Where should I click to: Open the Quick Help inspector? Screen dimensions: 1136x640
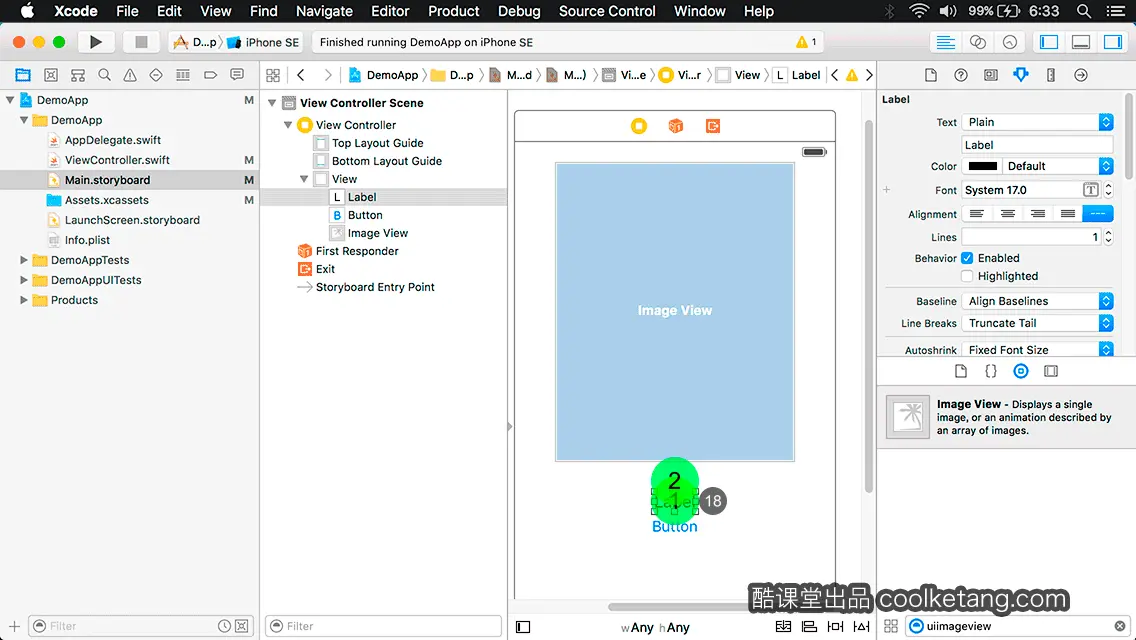pyautogui.click(x=961, y=75)
